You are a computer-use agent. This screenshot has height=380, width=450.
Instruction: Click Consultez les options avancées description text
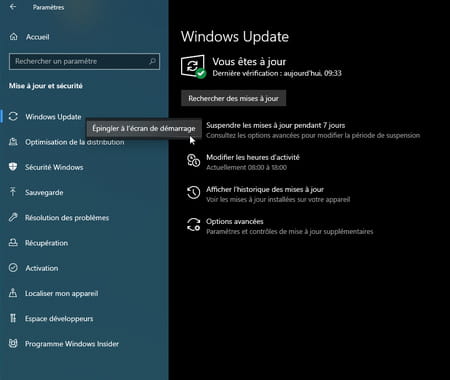click(313, 135)
